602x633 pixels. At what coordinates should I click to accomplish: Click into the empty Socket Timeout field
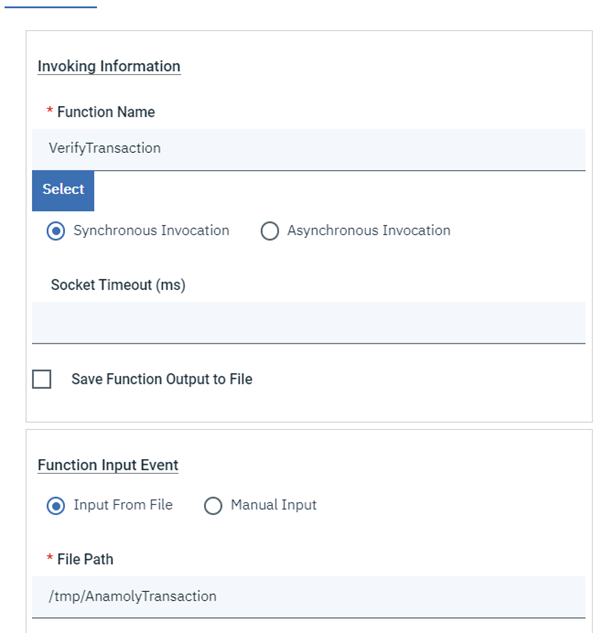[x=308, y=322]
